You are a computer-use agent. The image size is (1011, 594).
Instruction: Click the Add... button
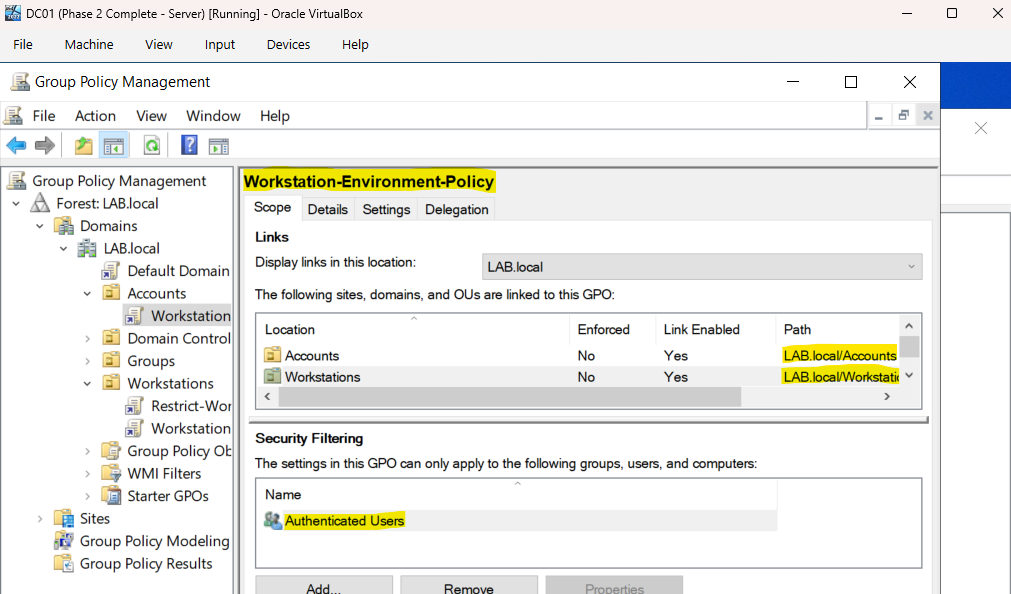pos(324,587)
